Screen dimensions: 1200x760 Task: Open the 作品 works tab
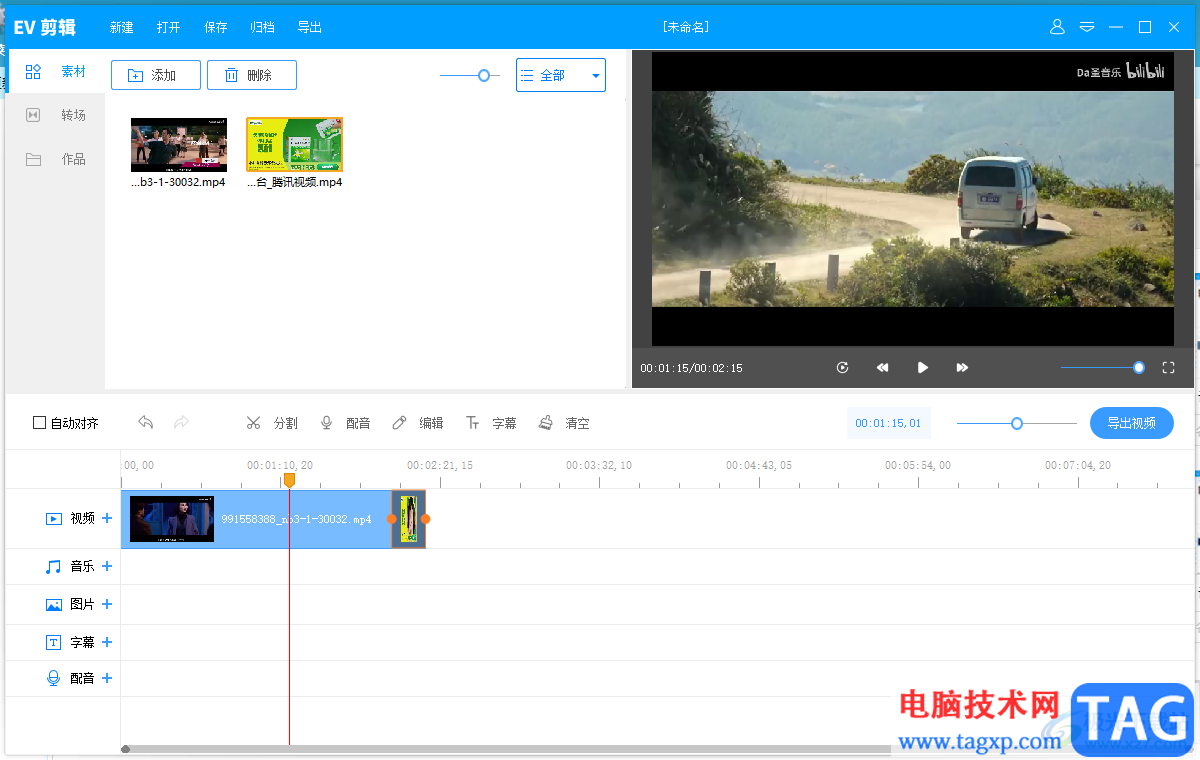tap(55, 159)
